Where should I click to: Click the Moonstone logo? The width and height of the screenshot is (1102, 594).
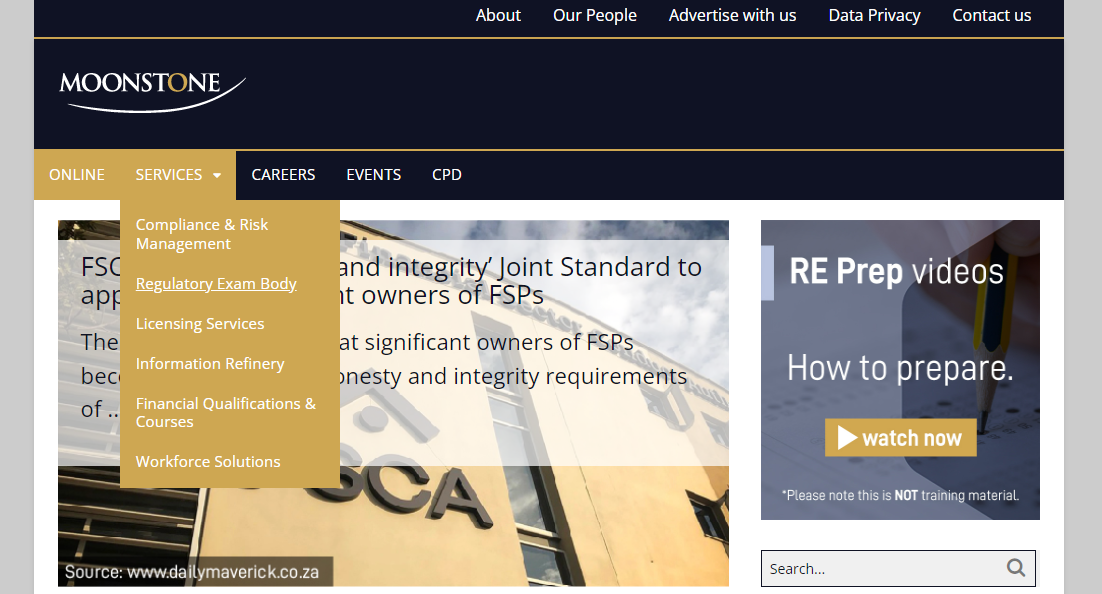tap(150, 85)
